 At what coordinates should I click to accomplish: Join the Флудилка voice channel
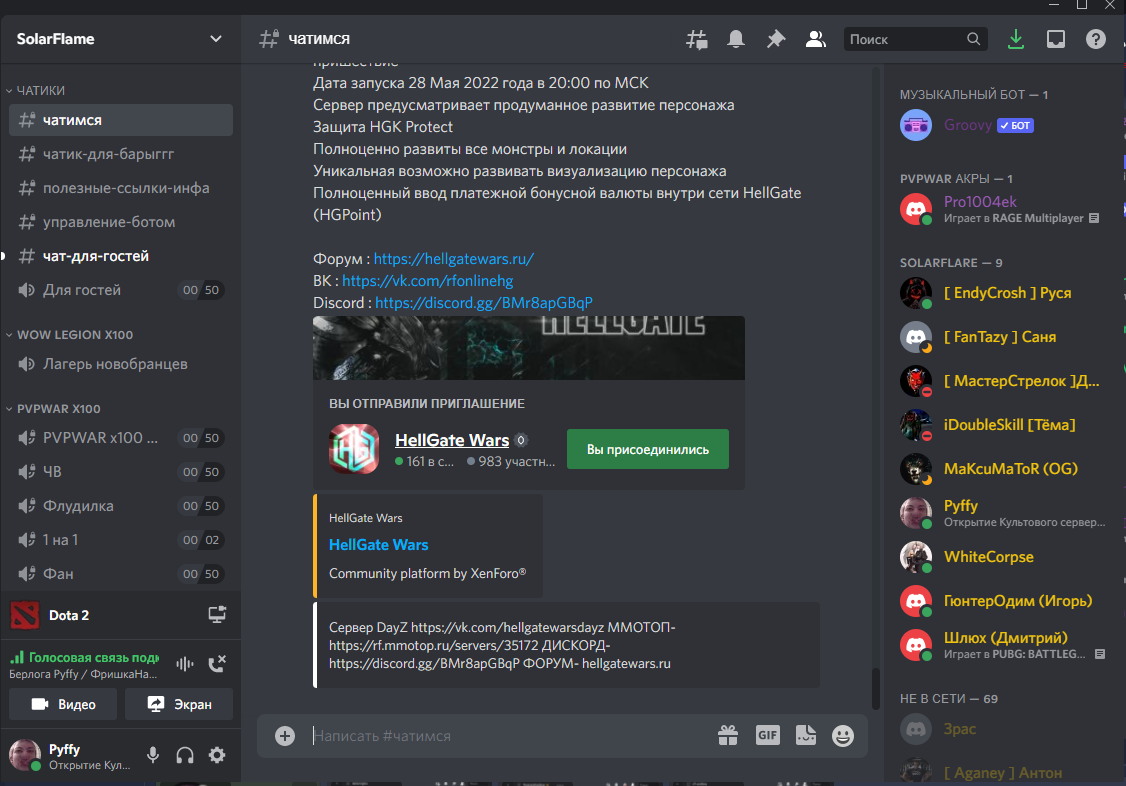(121, 506)
